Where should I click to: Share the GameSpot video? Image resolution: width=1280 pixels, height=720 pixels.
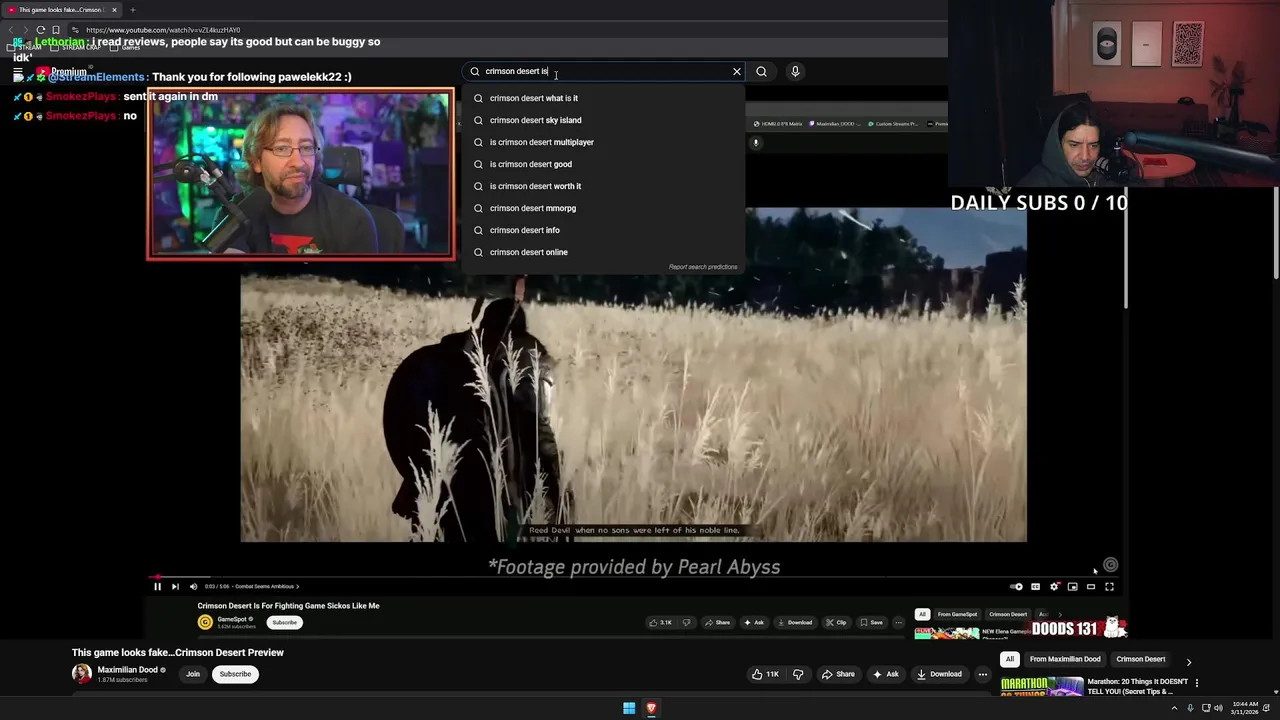tap(717, 622)
